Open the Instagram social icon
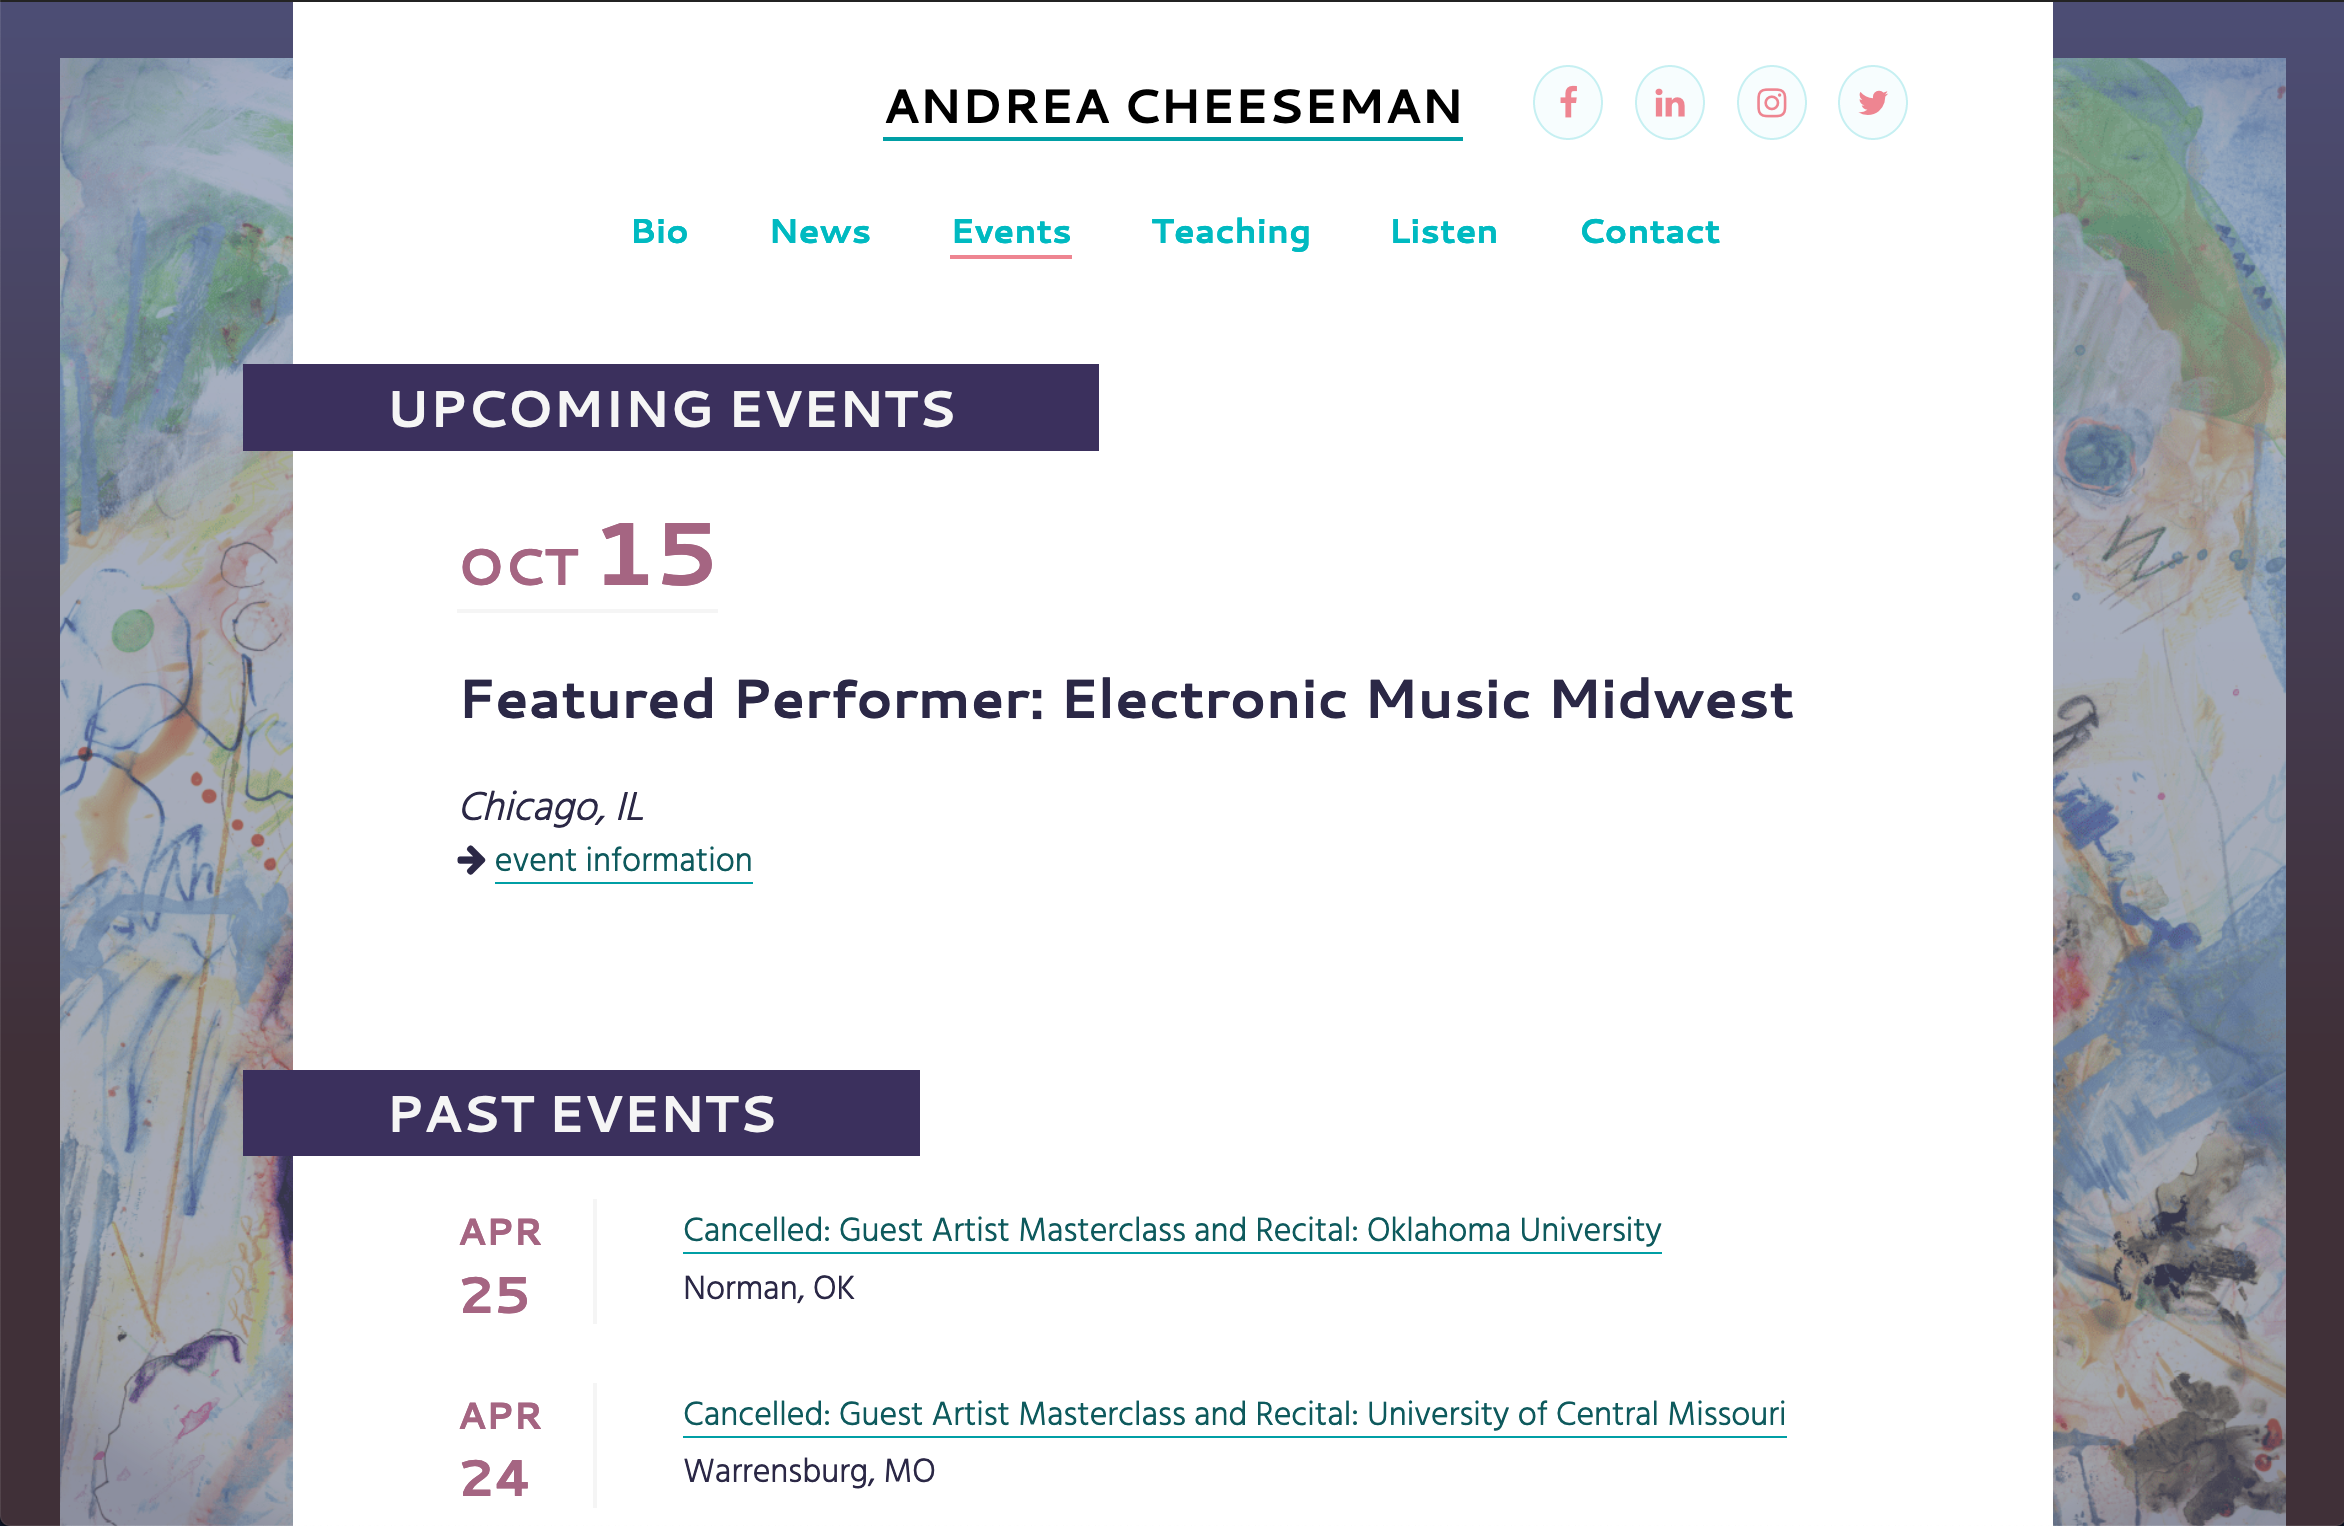 click(x=1772, y=103)
